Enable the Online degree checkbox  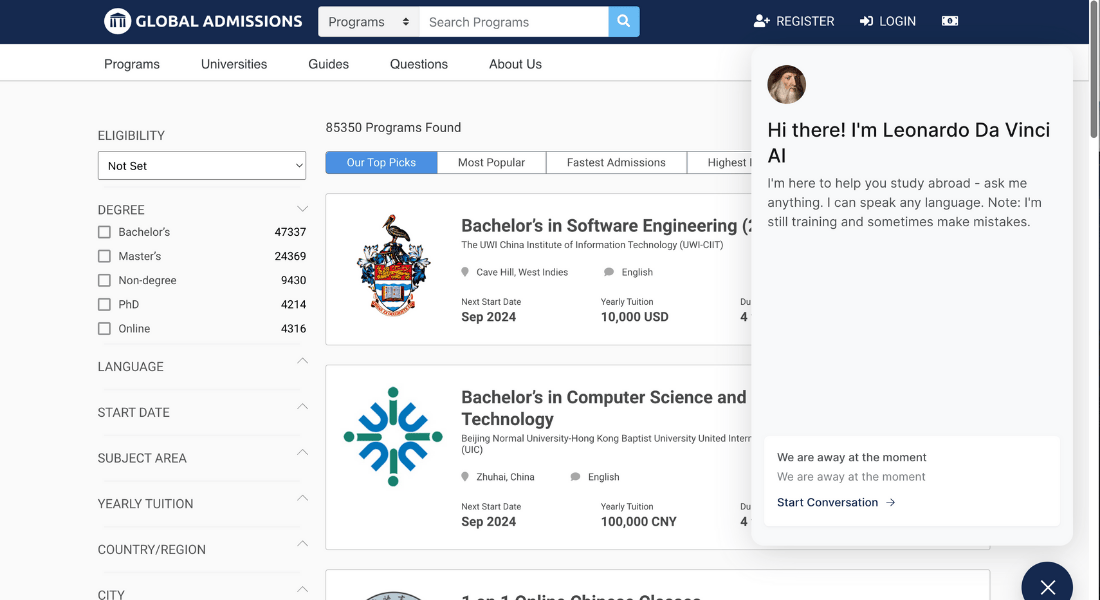[105, 328]
